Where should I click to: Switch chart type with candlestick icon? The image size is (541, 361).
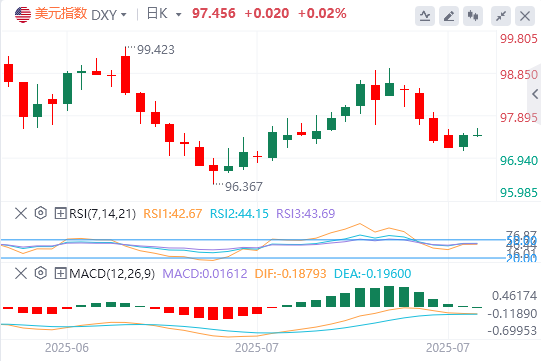coord(473,16)
